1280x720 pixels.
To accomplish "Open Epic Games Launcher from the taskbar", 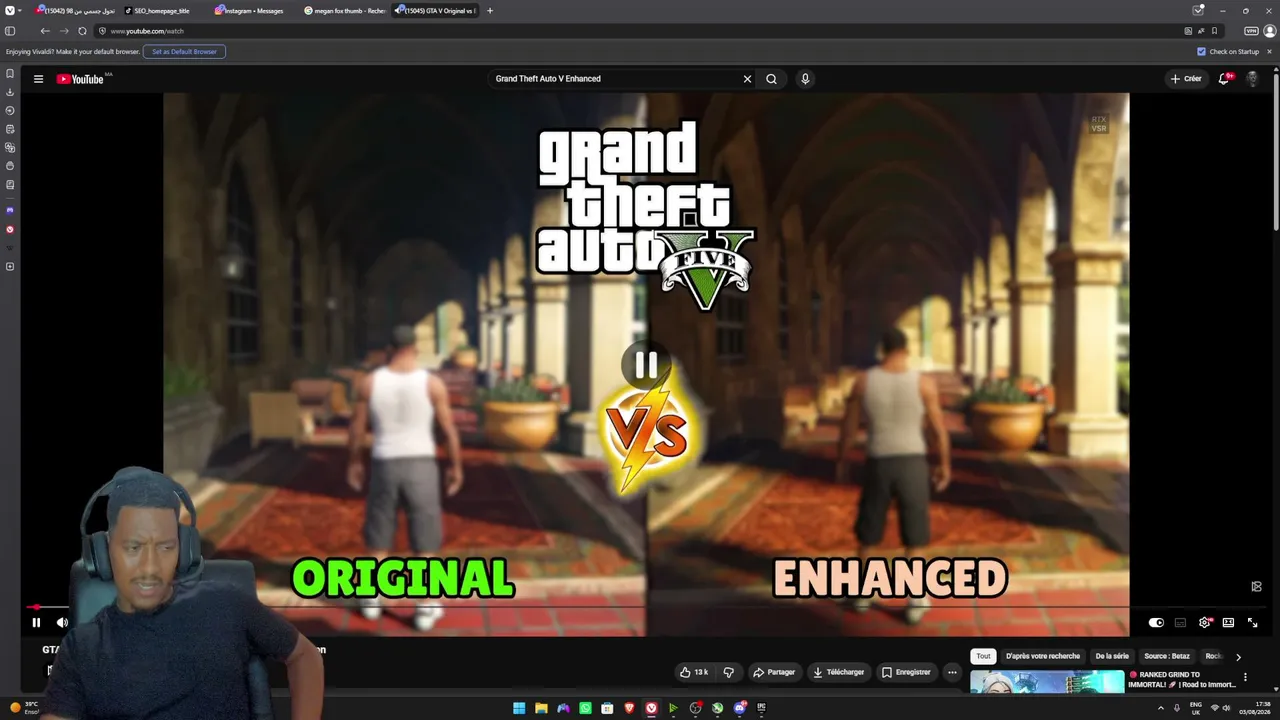I will pyautogui.click(x=761, y=708).
